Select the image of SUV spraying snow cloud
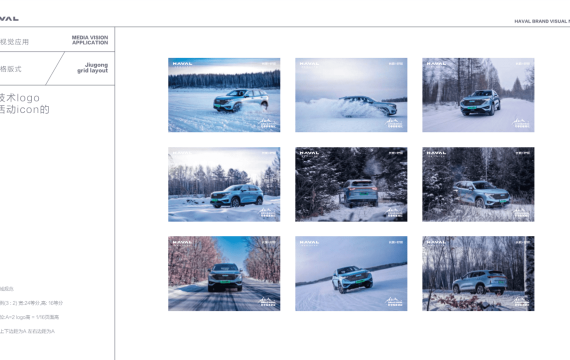This screenshot has width=570, height=360. pyautogui.click(x=351, y=95)
